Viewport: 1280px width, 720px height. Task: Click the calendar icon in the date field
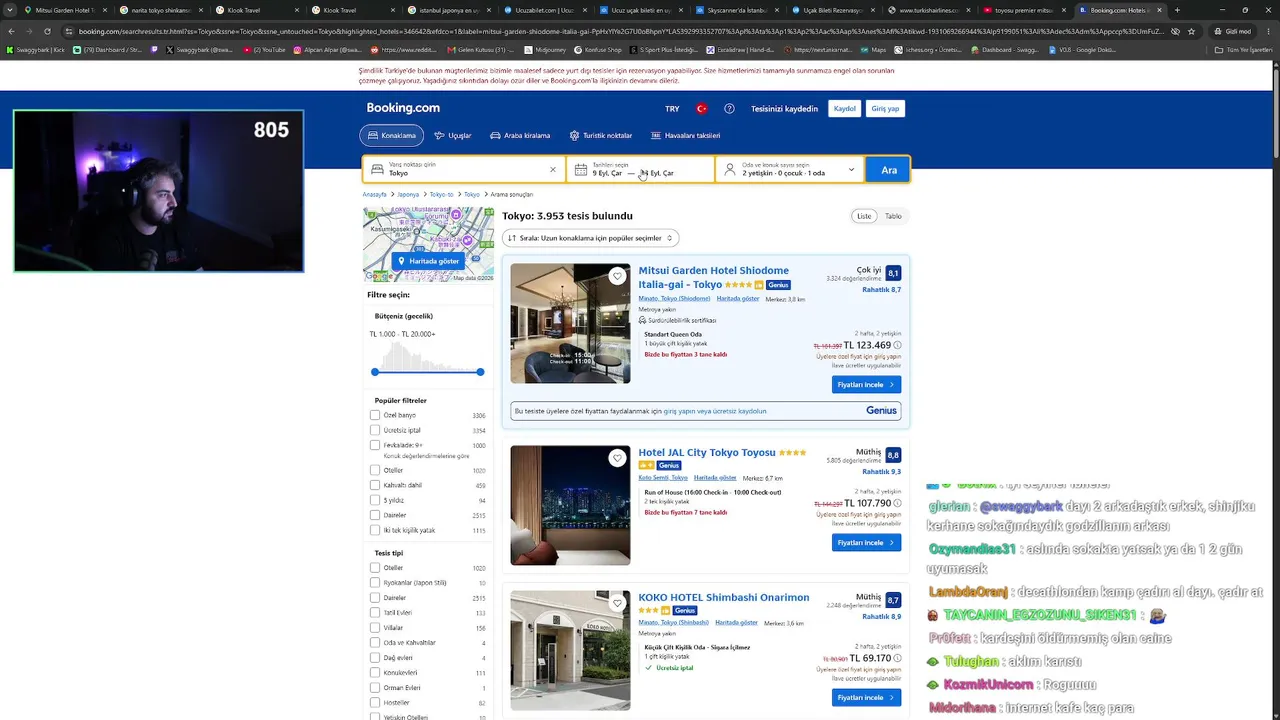click(x=582, y=170)
